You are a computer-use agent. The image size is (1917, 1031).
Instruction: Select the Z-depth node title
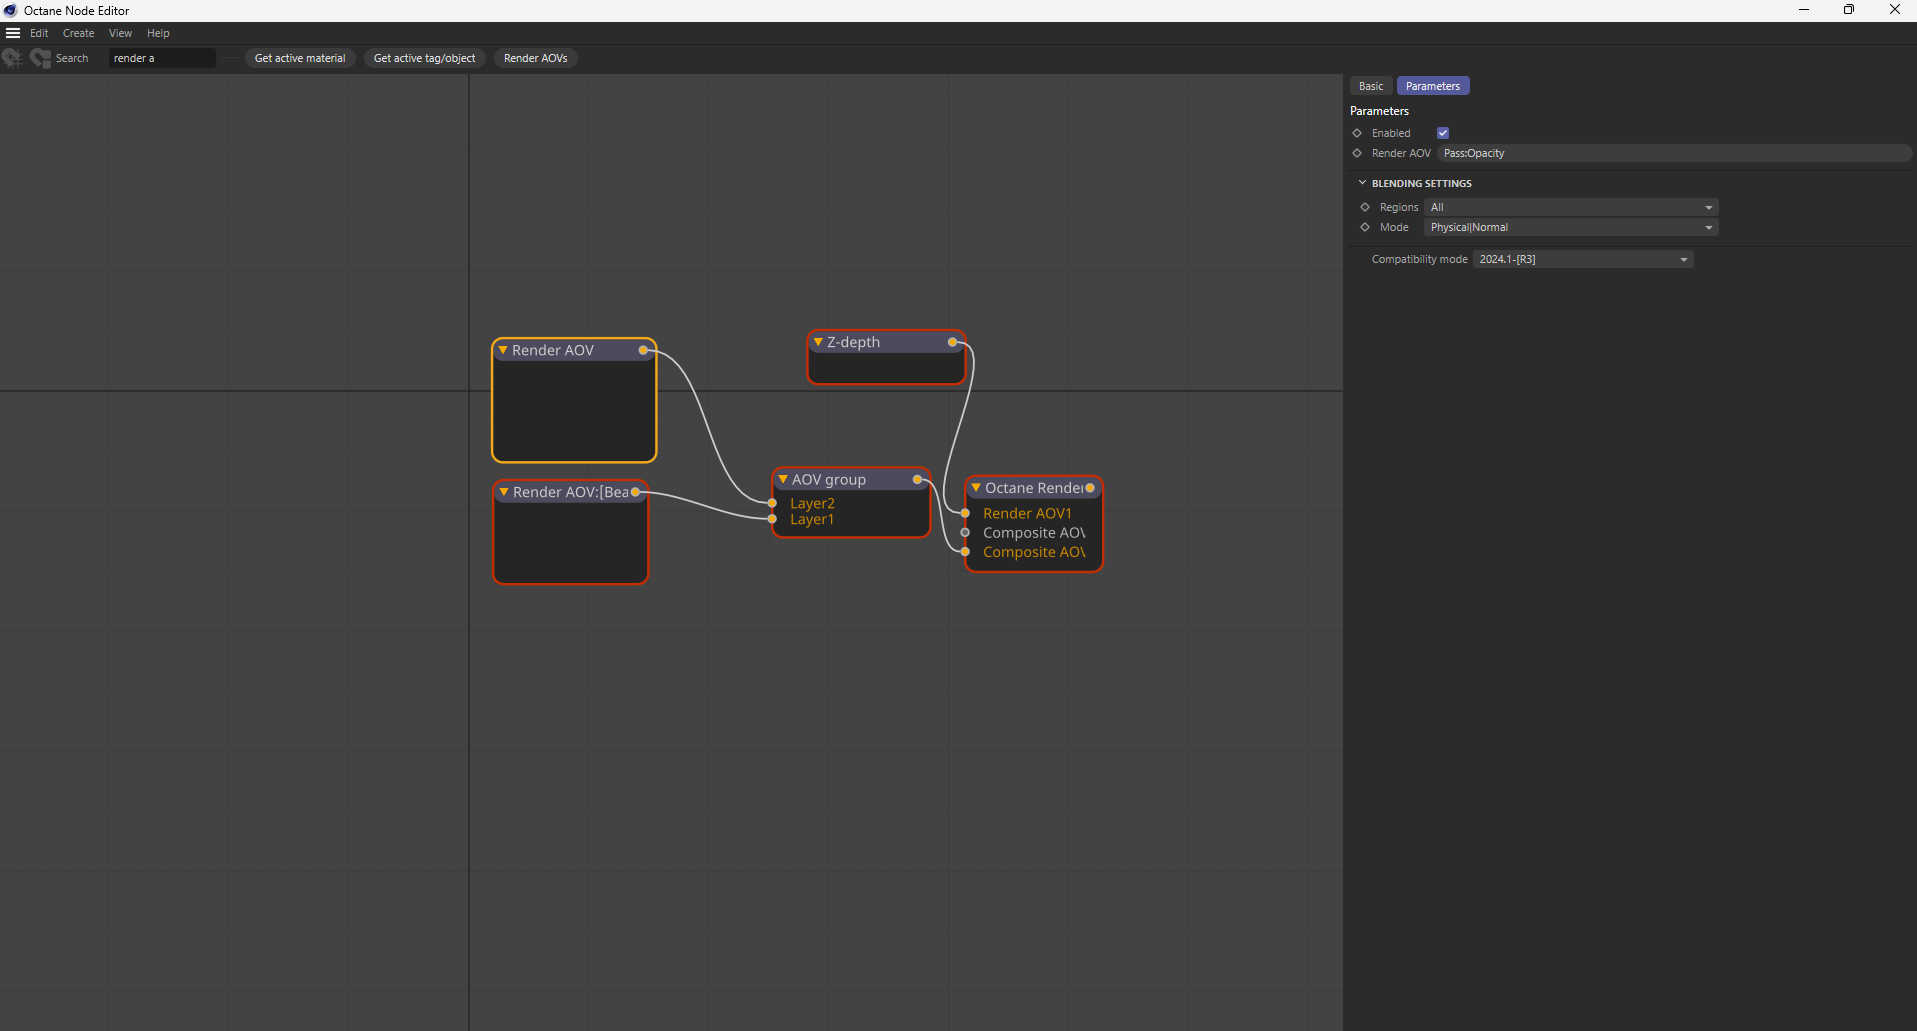click(x=854, y=342)
